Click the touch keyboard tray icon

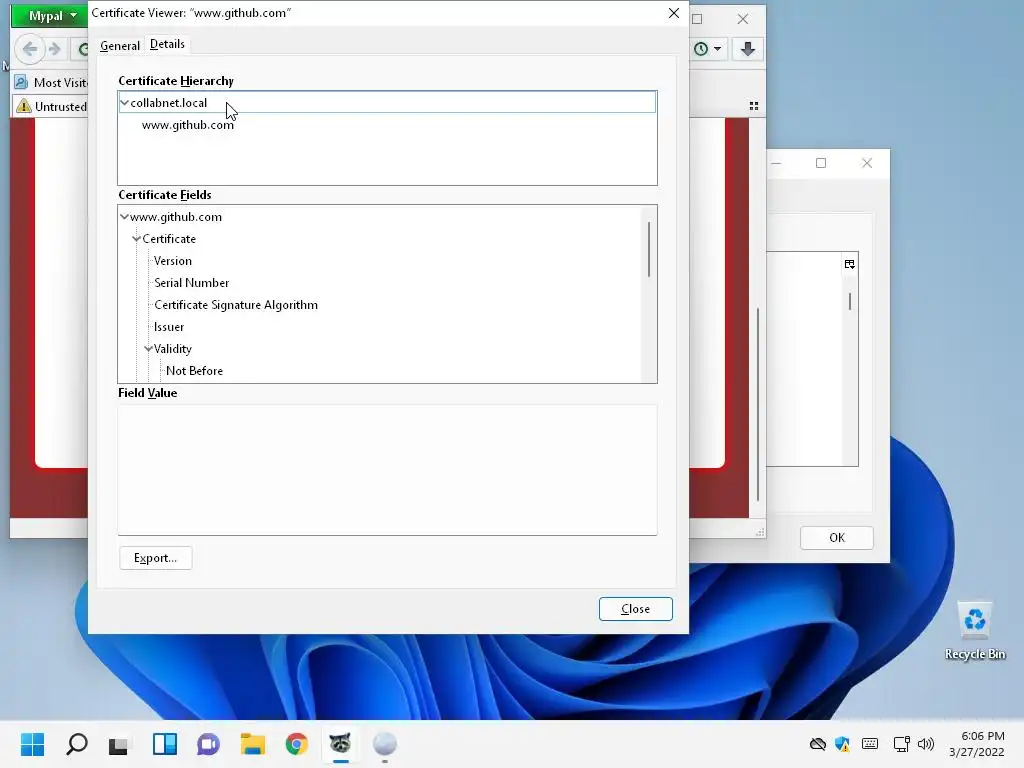[870, 744]
